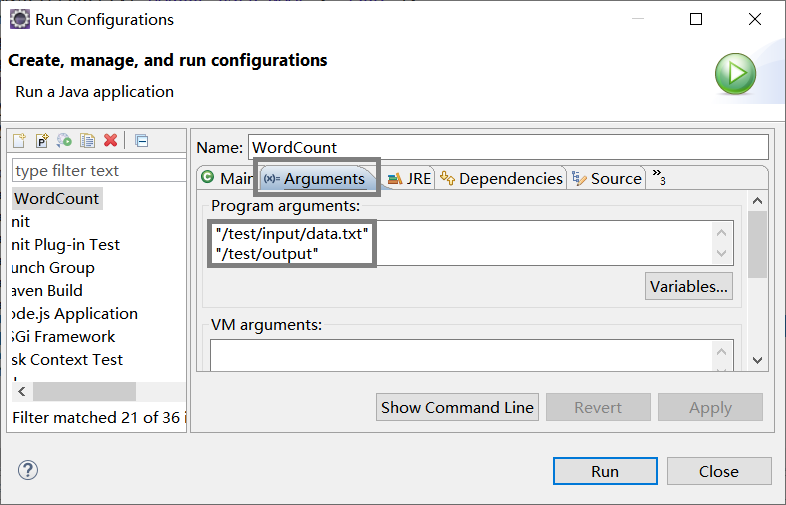Click Export launch configuration icon
The height and width of the screenshot is (505, 786).
click(65, 141)
